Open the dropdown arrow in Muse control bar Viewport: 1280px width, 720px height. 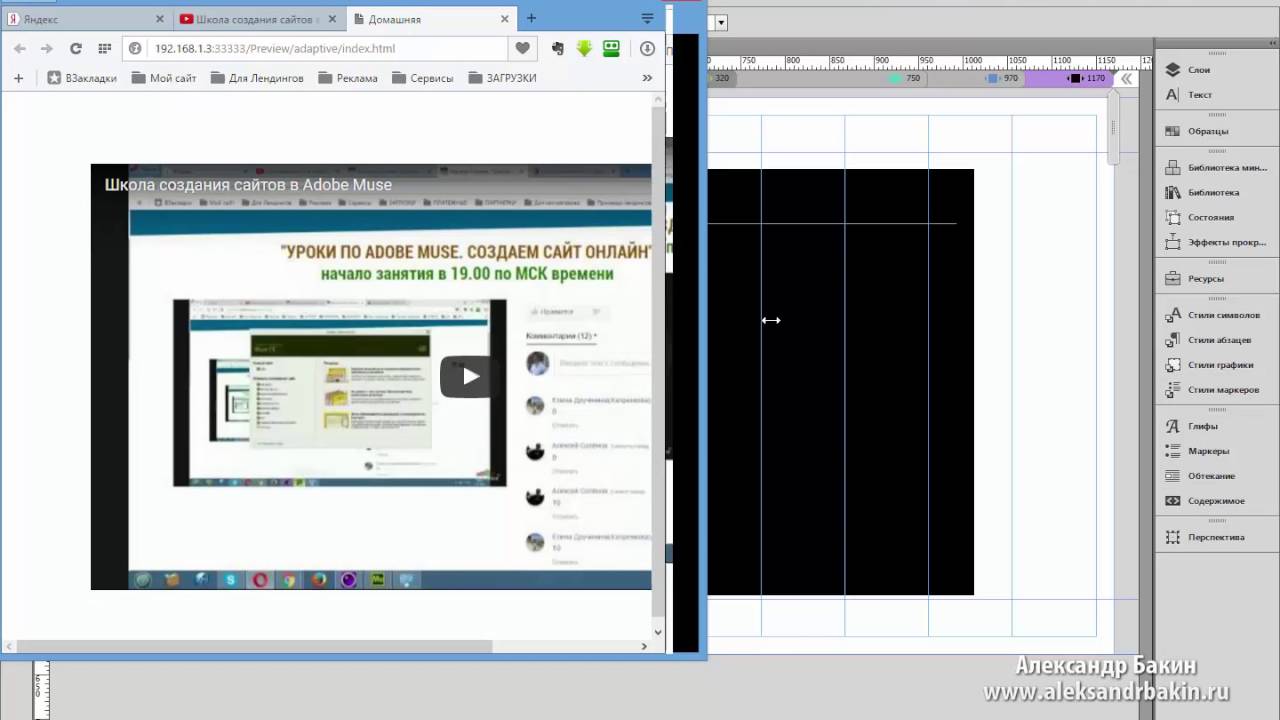pos(721,23)
